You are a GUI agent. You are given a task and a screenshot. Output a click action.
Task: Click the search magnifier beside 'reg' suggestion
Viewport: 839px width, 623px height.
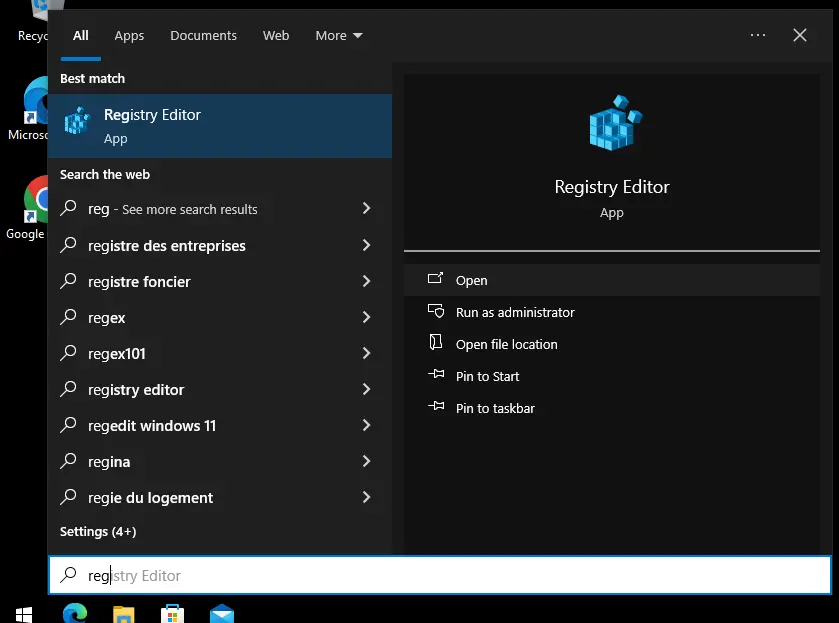tap(68, 208)
